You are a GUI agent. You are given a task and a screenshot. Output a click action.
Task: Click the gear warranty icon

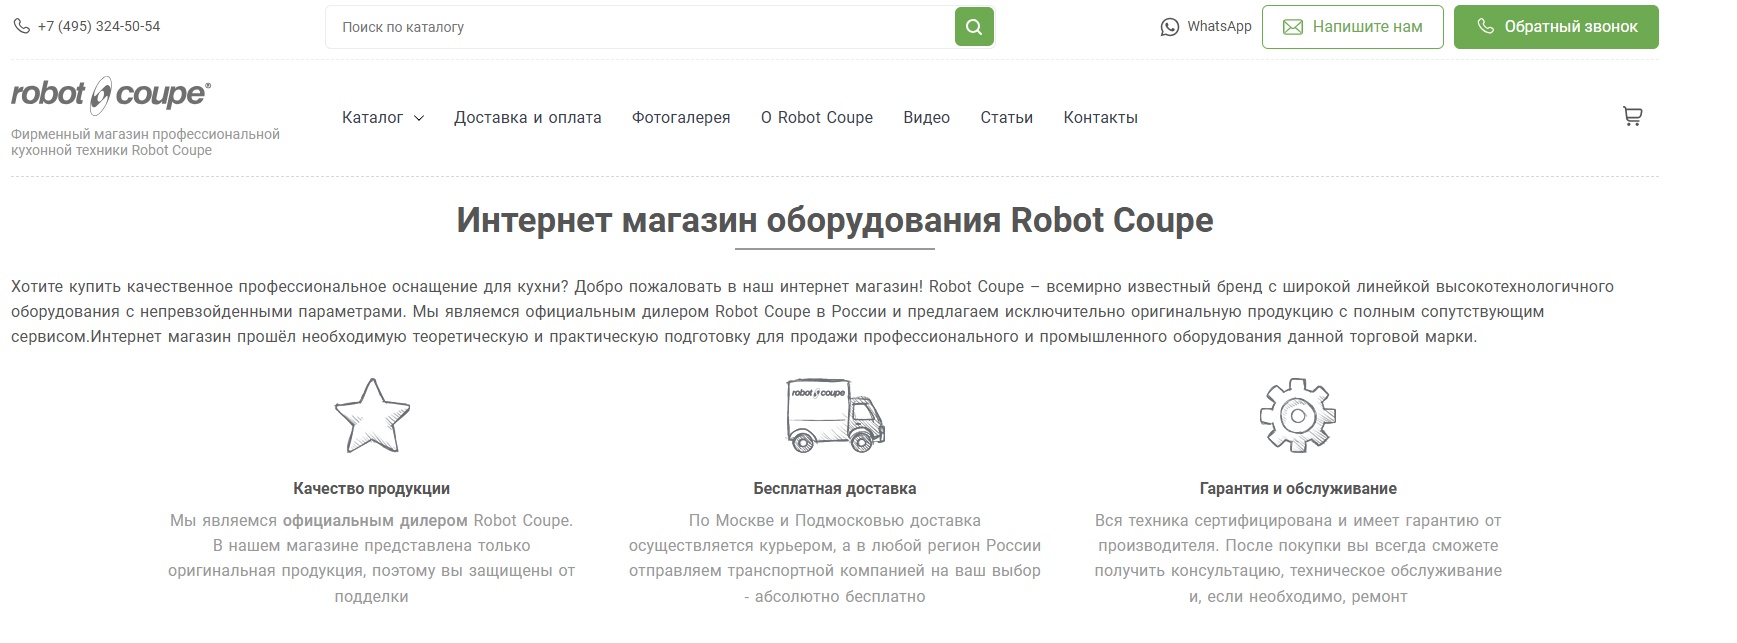[1297, 415]
